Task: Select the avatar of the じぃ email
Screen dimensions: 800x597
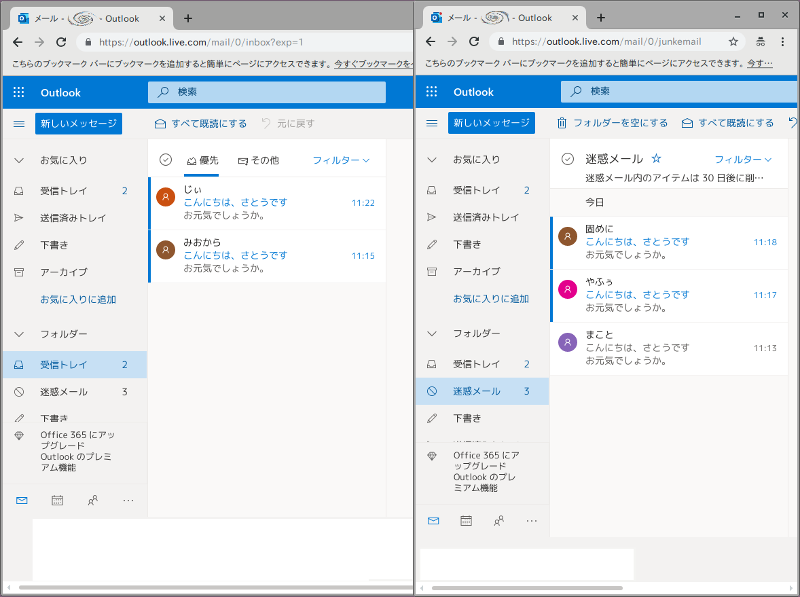Action: tap(166, 196)
